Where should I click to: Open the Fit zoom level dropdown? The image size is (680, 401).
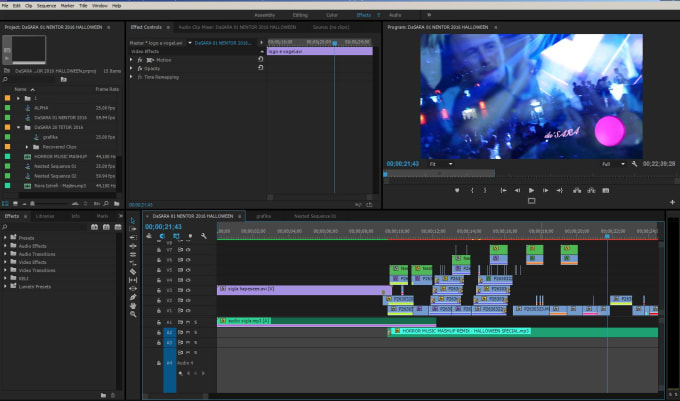[x=441, y=164]
